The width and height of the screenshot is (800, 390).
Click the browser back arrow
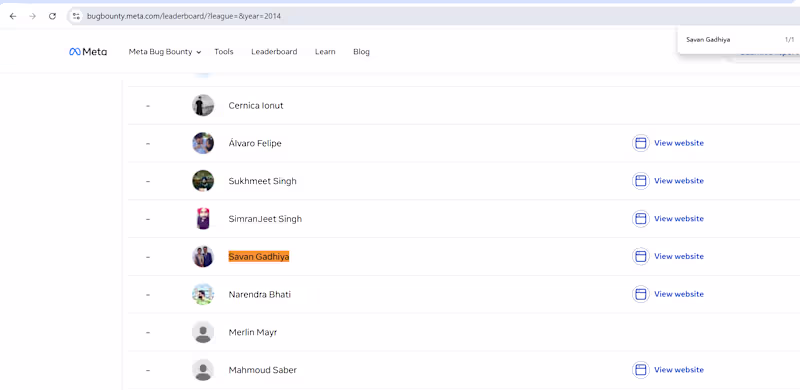[x=13, y=16]
